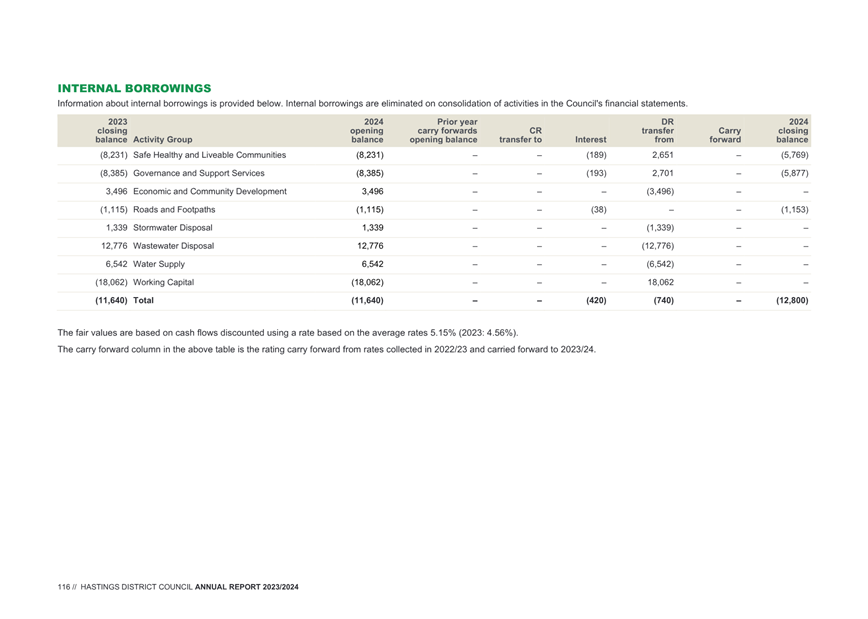Select the 2024 closing balance header

[x=792, y=131]
